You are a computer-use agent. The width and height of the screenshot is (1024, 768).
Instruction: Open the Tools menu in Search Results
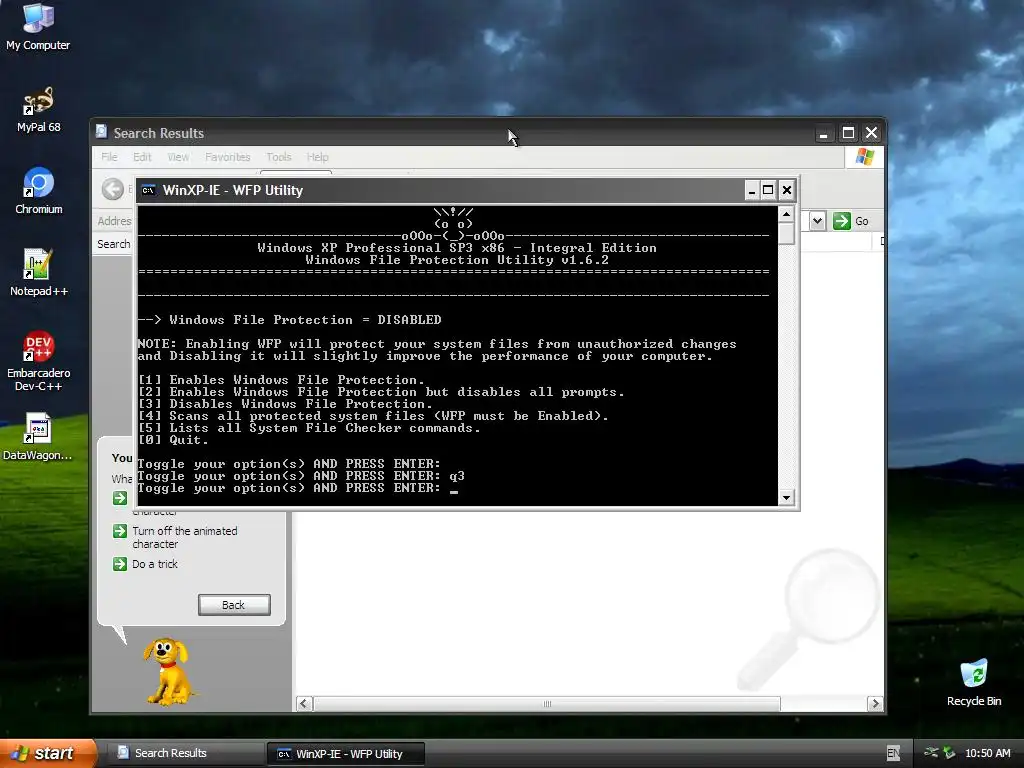278,157
